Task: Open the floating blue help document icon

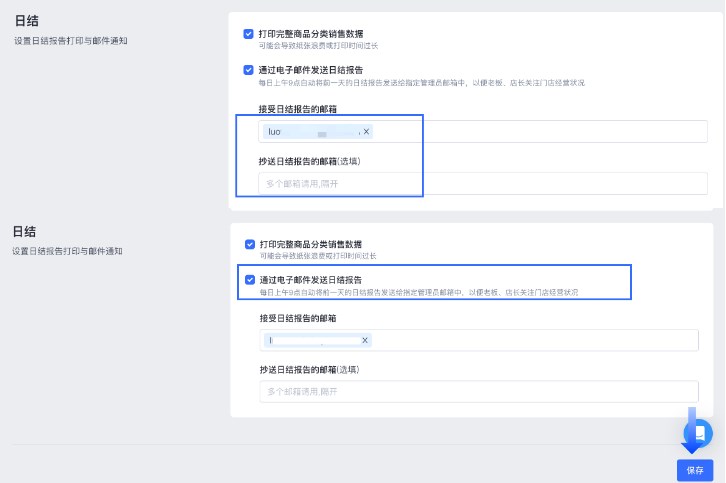Action: click(697, 433)
